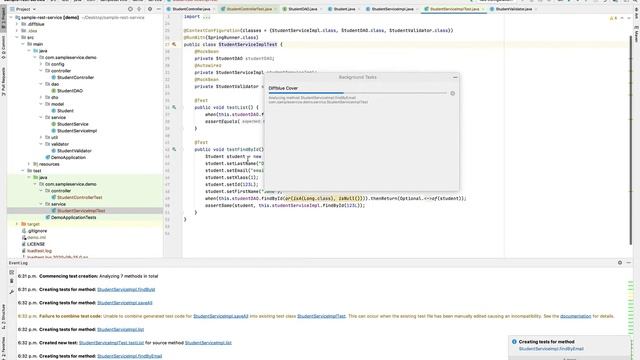Switch to StudentDAO.java tab
This screenshot has width=640, height=360.
(302, 9)
